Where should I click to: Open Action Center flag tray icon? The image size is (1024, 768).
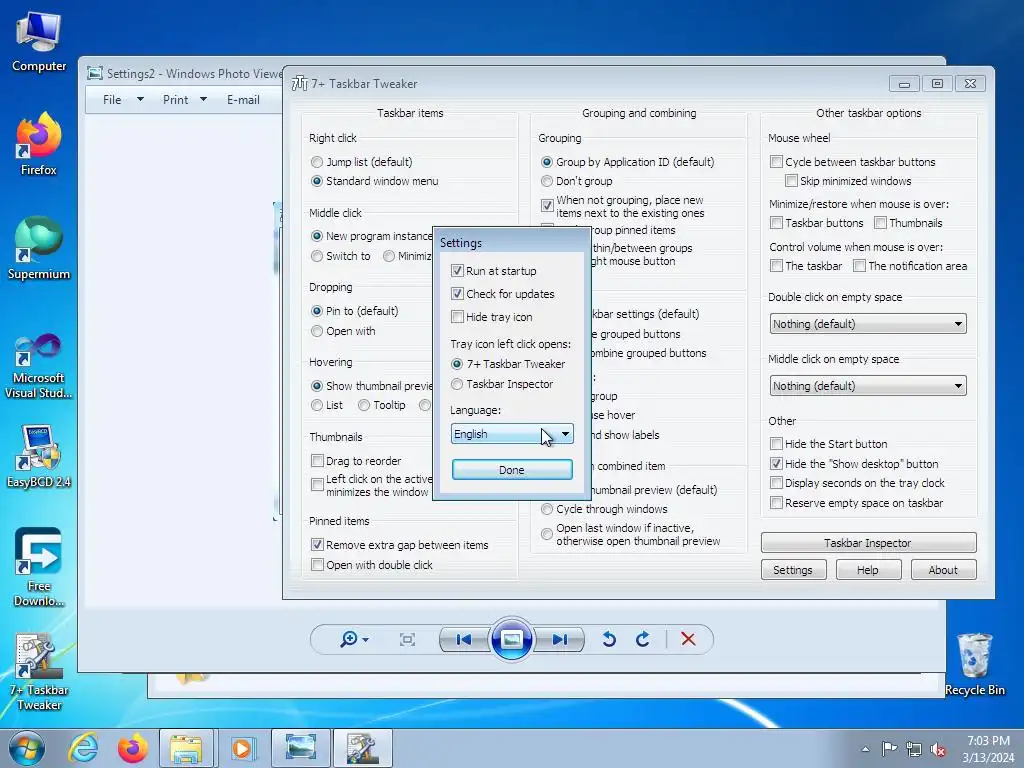[889, 749]
